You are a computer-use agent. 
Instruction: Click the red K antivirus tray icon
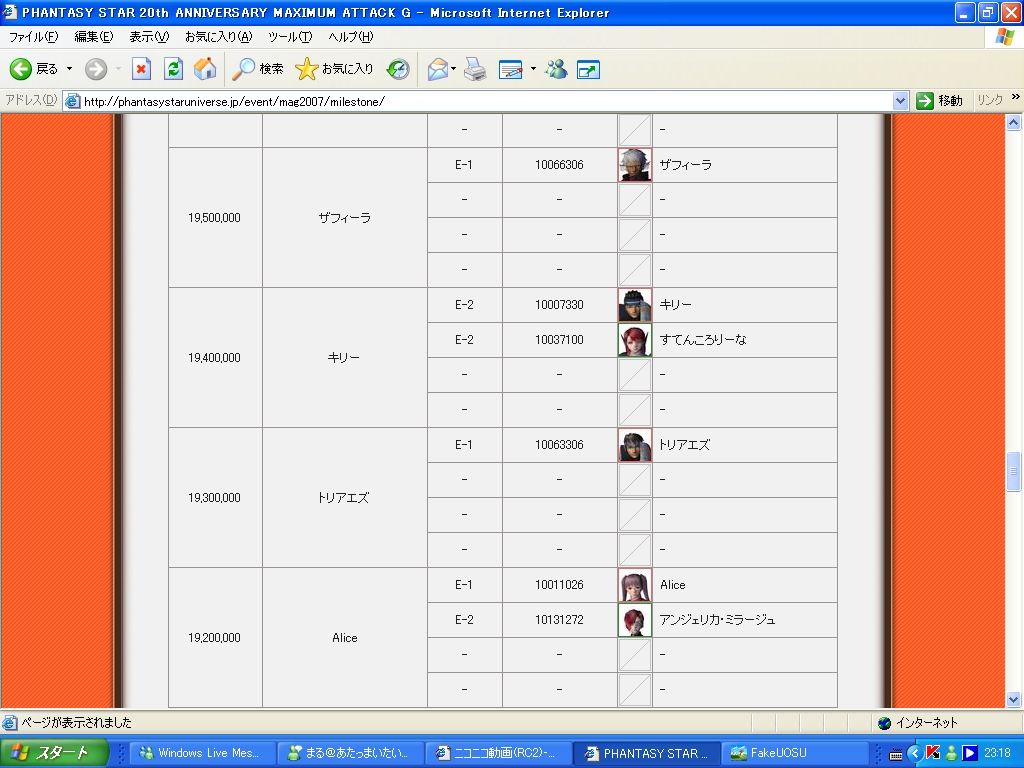pos(933,753)
